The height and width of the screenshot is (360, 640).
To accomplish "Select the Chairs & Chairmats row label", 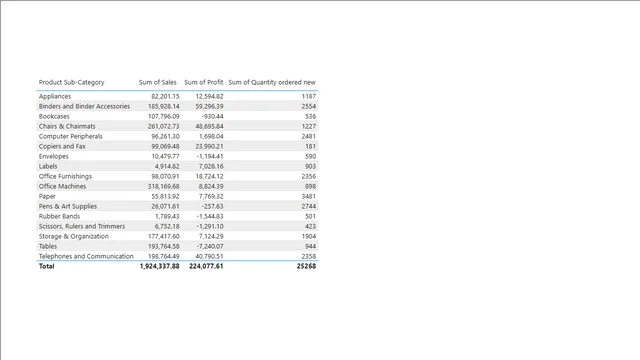I will point(67,126).
